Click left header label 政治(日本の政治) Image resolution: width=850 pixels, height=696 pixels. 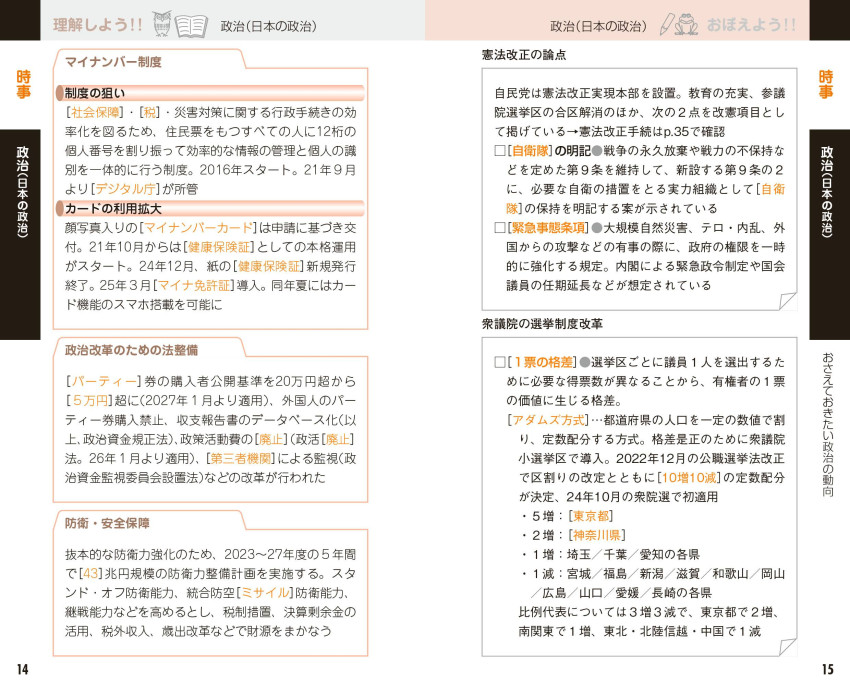point(268,26)
